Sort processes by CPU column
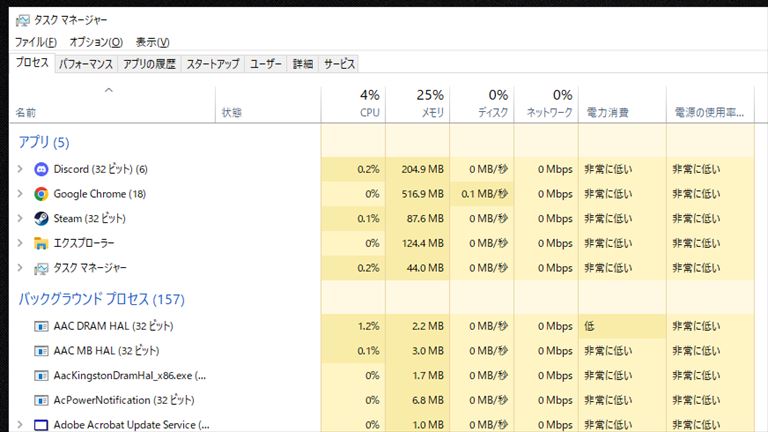Image resolution: width=768 pixels, height=432 pixels. (x=353, y=104)
